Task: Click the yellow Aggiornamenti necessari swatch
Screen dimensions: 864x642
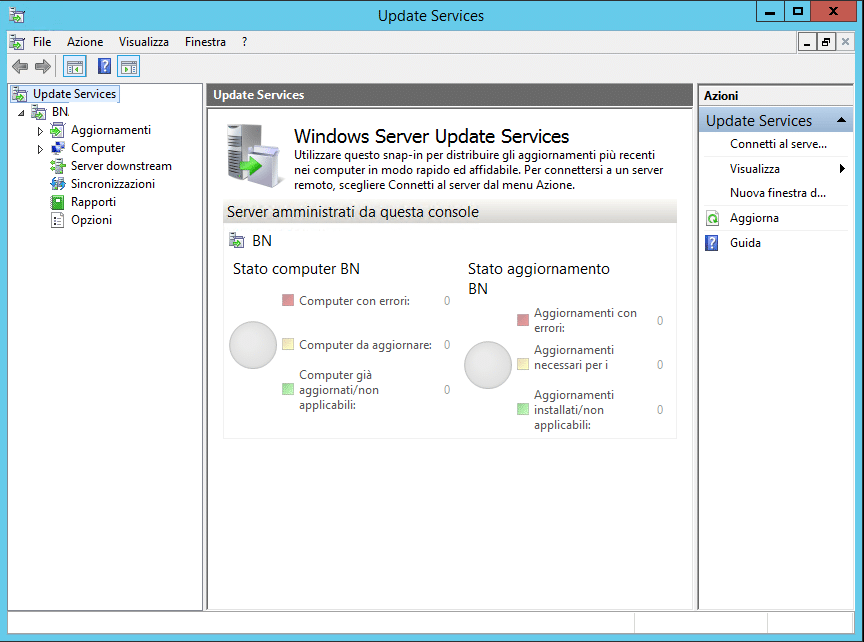Action: coord(523,364)
